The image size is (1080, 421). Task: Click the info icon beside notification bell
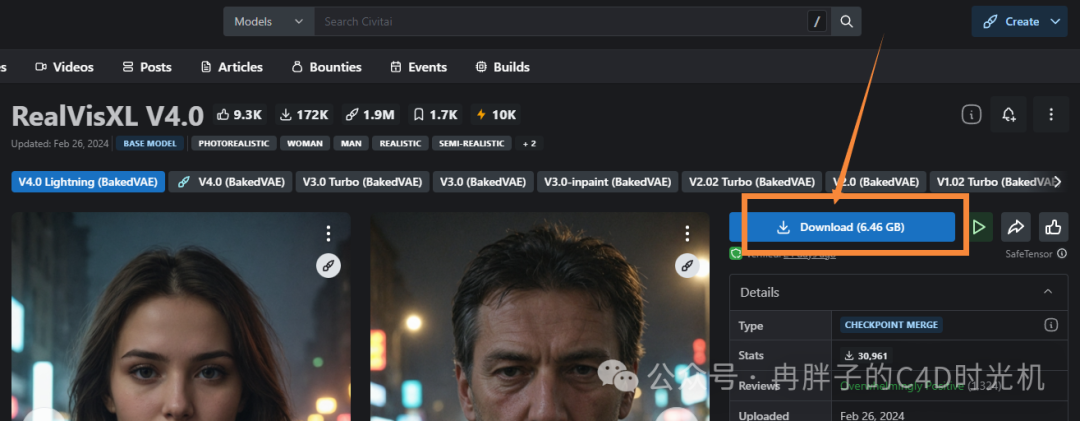[x=971, y=115]
